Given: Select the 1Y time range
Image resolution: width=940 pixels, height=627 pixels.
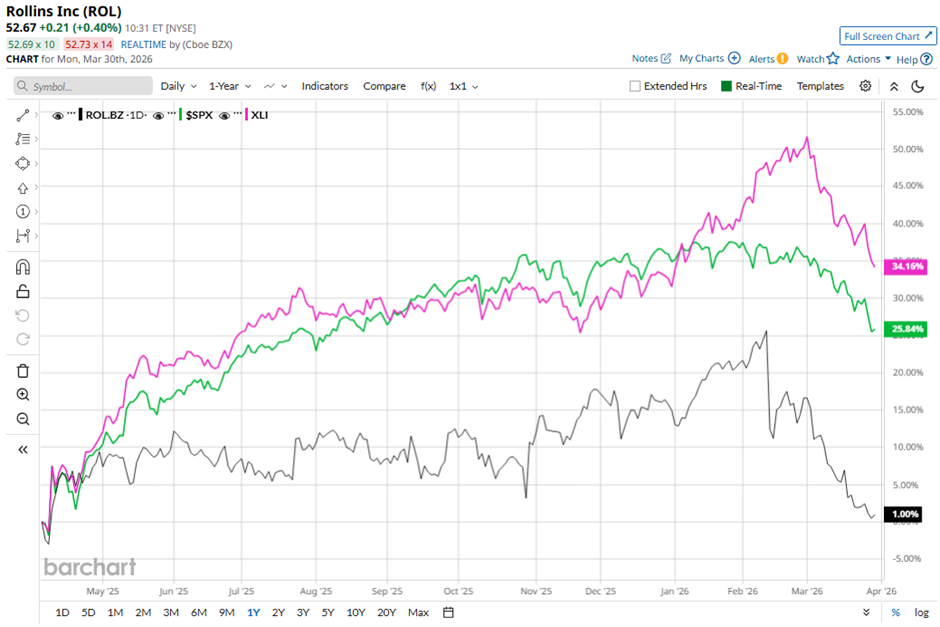Looking at the screenshot, I should click(x=254, y=613).
